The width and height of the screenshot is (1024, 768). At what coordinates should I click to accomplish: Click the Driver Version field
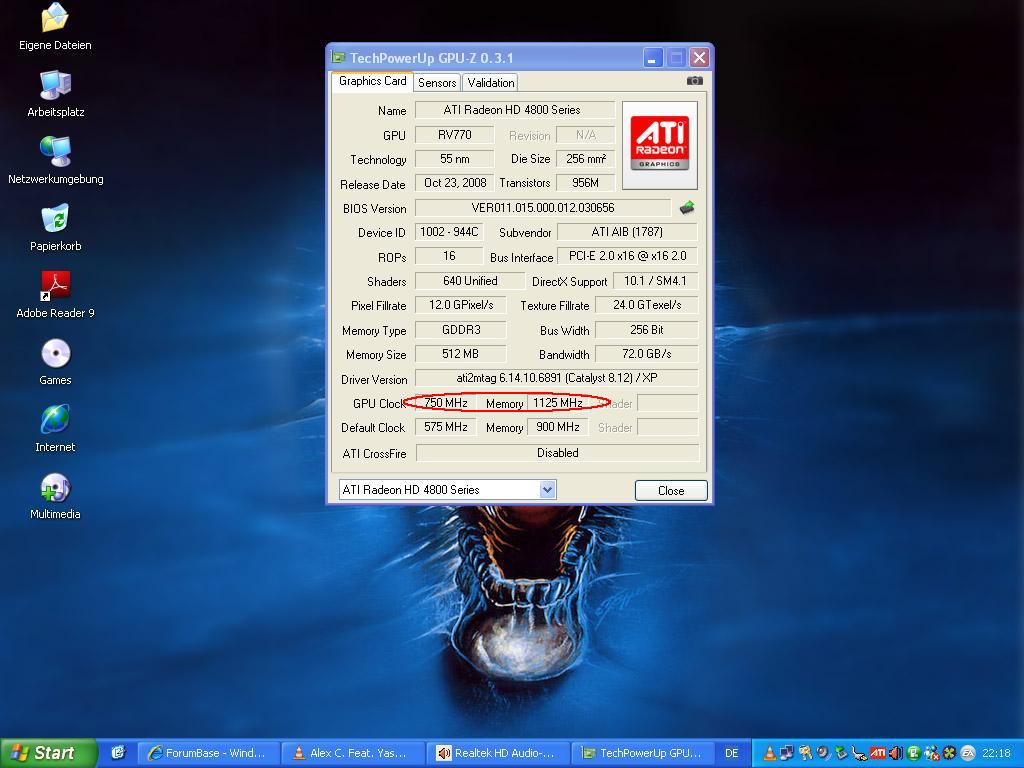click(x=556, y=377)
